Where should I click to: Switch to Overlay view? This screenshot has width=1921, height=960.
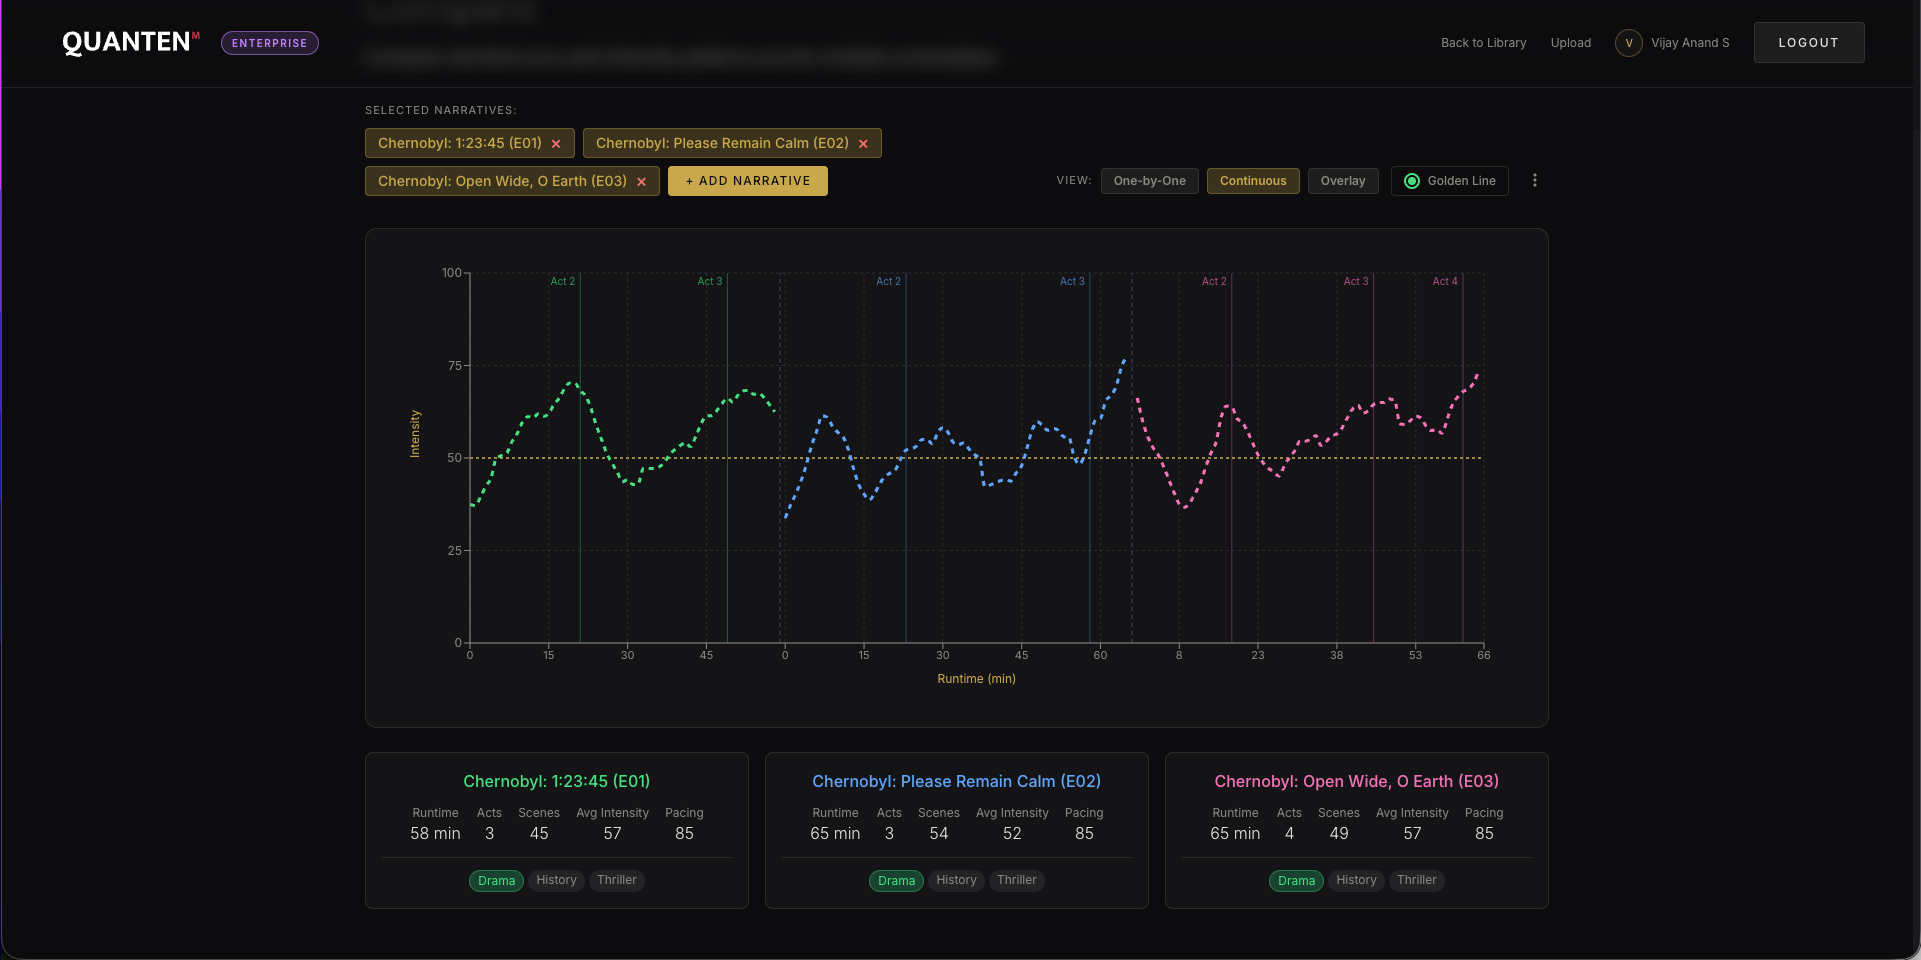(1342, 181)
